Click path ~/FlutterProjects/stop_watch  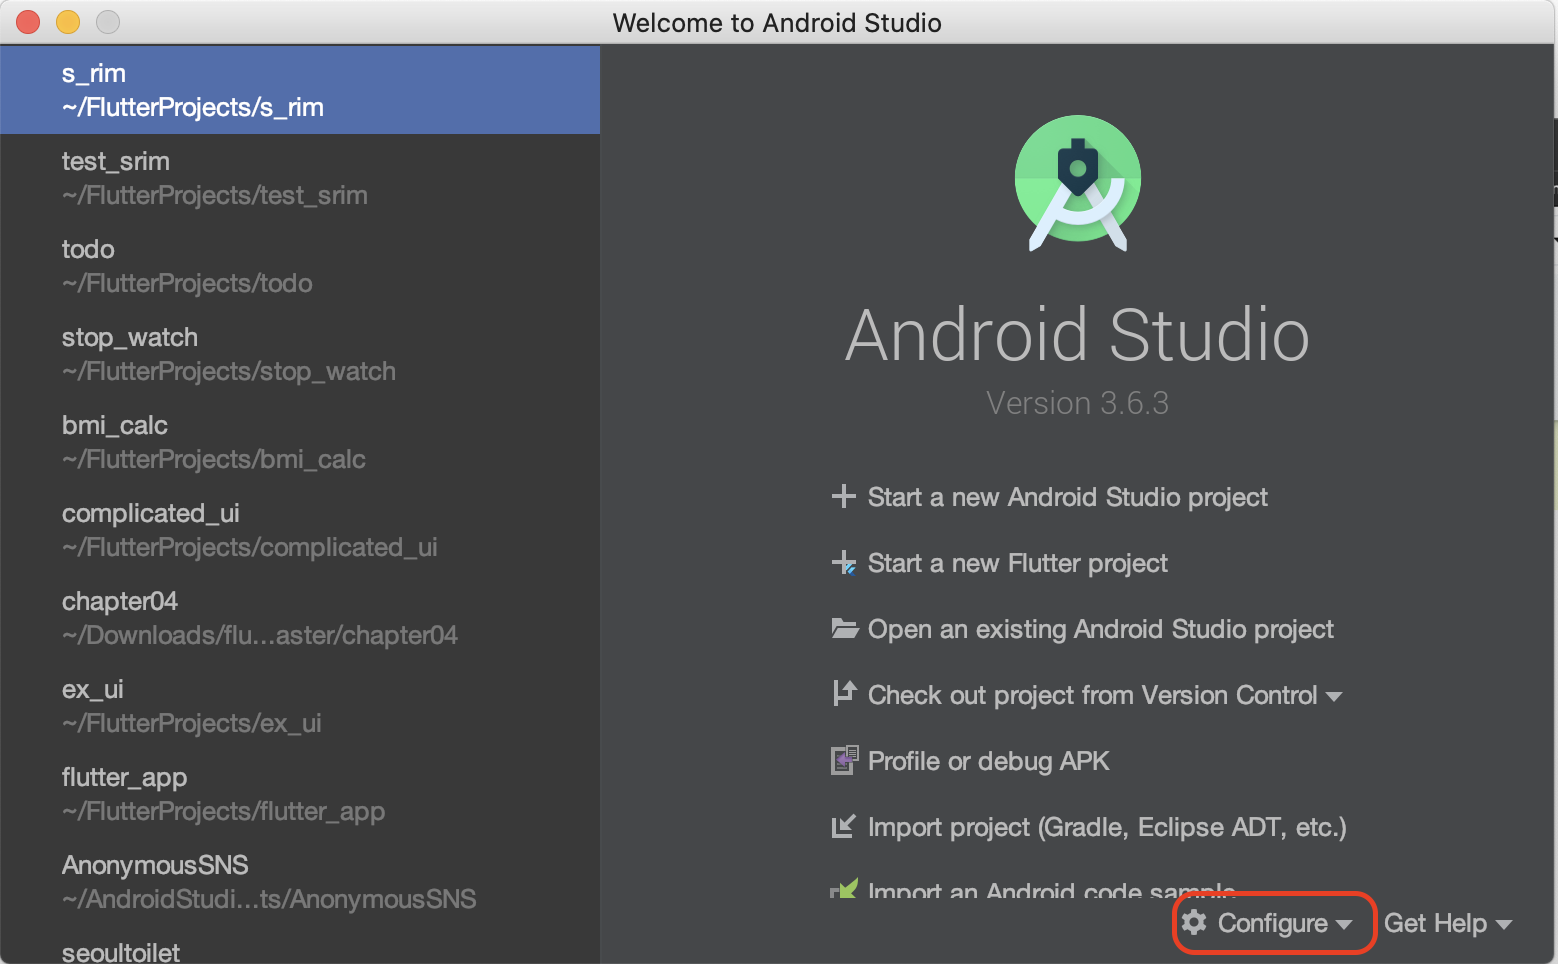[x=229, y=371]
